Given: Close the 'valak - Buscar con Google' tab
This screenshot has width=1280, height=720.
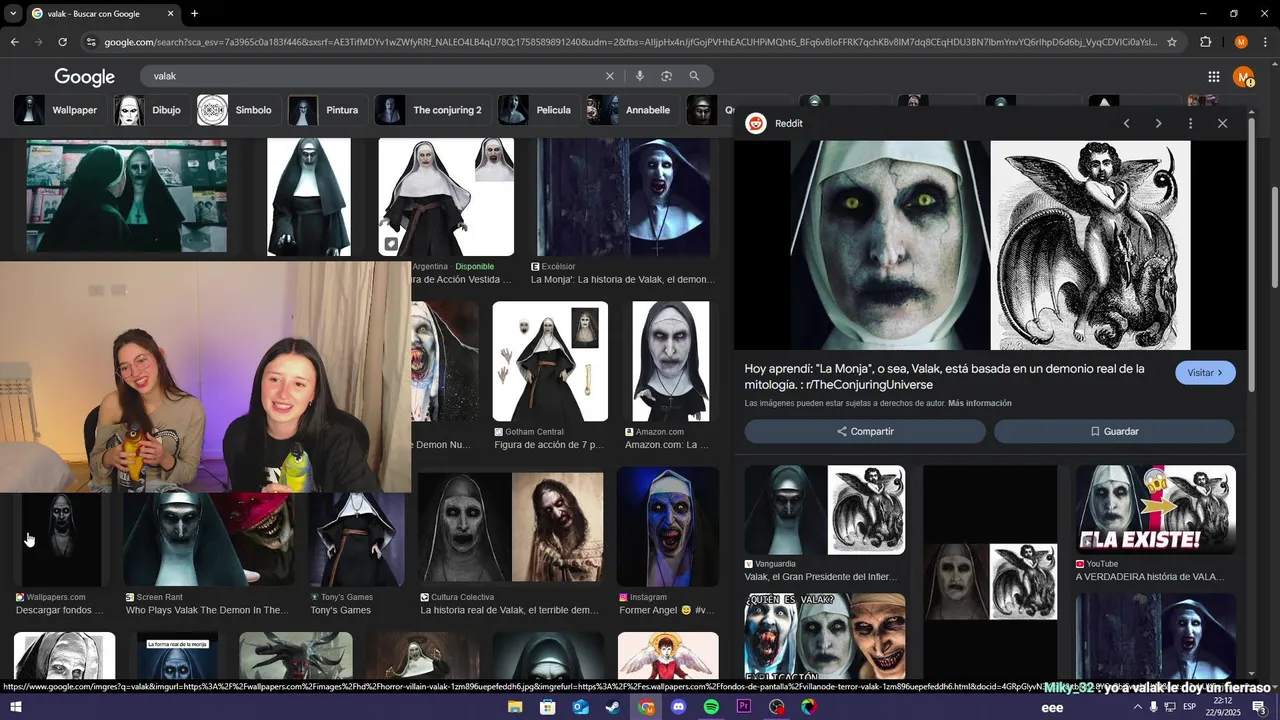Looking at the screenshot, I should [x=171, y=14].
